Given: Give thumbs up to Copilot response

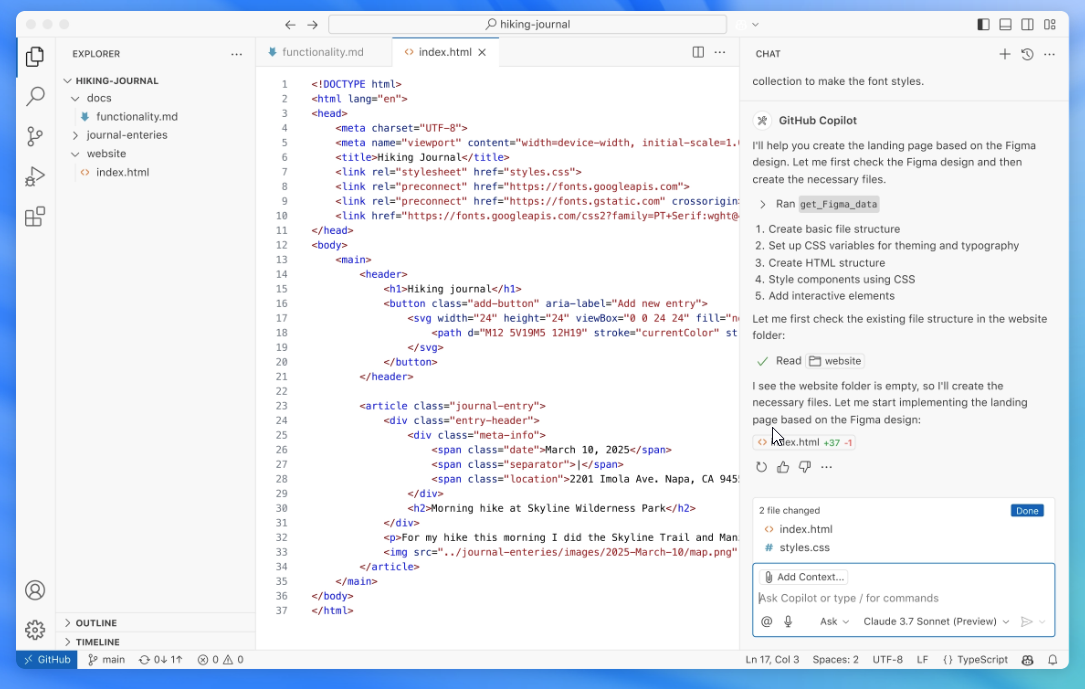Looking at the screenshot, I should pos(783,467).
